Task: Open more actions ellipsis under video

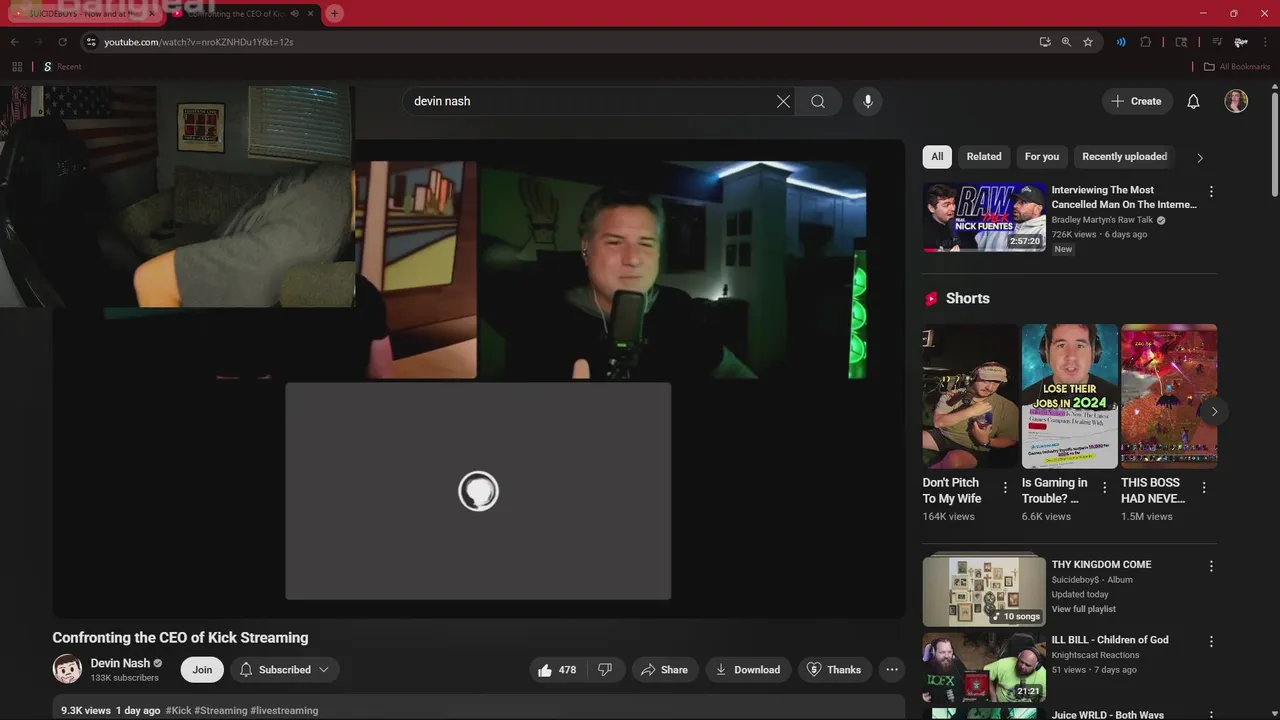Action: point(892,670)
